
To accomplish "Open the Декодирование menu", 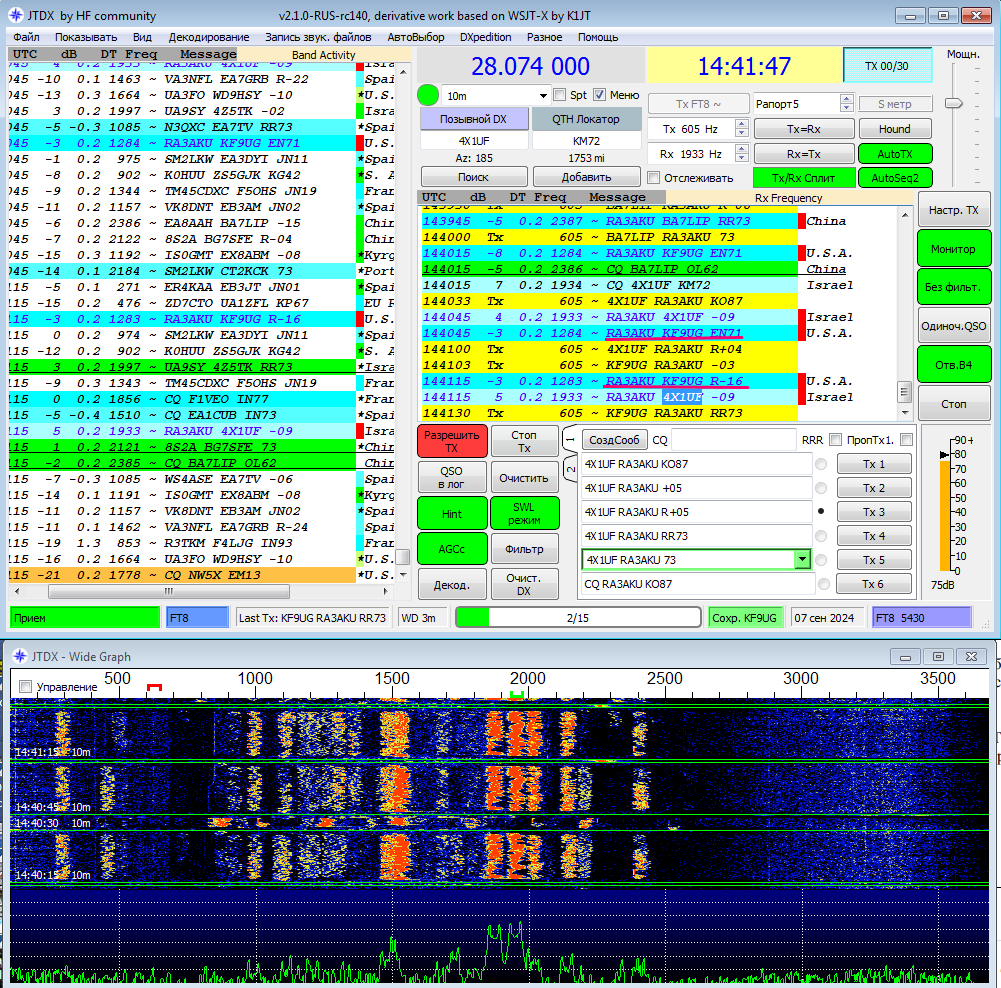I will tap(209, 37).
